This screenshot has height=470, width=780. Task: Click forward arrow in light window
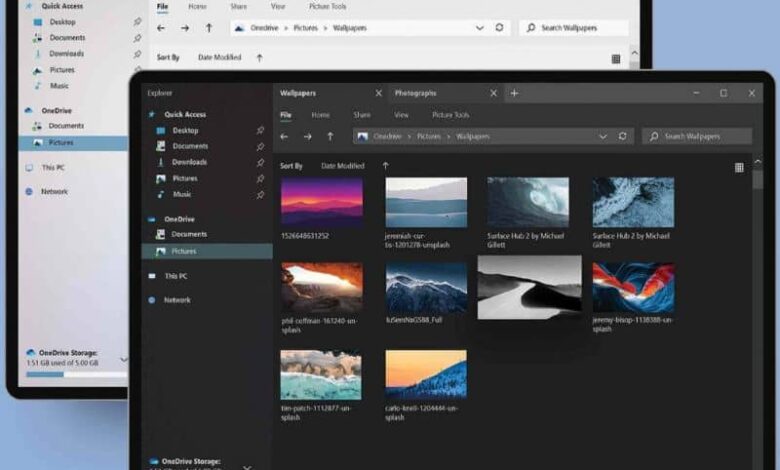point(185,28)
